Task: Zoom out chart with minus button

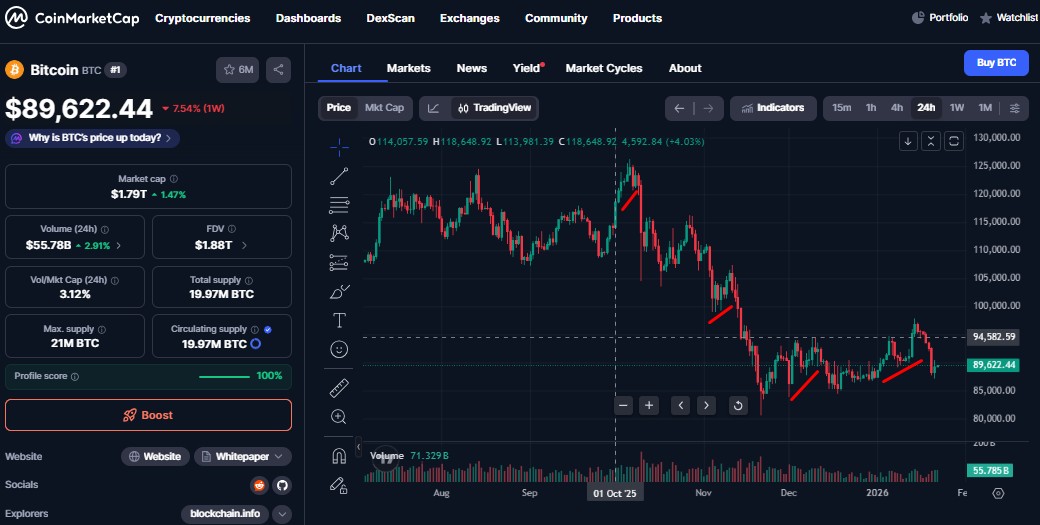Action: 623,406
